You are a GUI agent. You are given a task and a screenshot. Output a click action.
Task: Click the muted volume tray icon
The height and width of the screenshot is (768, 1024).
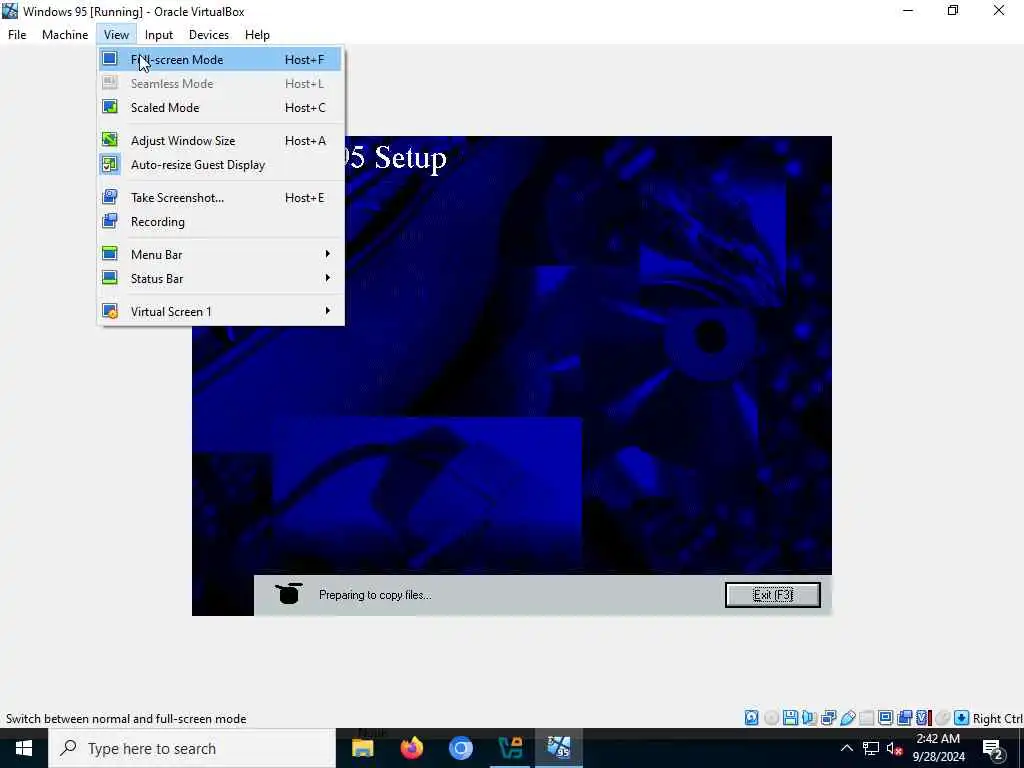(894, 748)
